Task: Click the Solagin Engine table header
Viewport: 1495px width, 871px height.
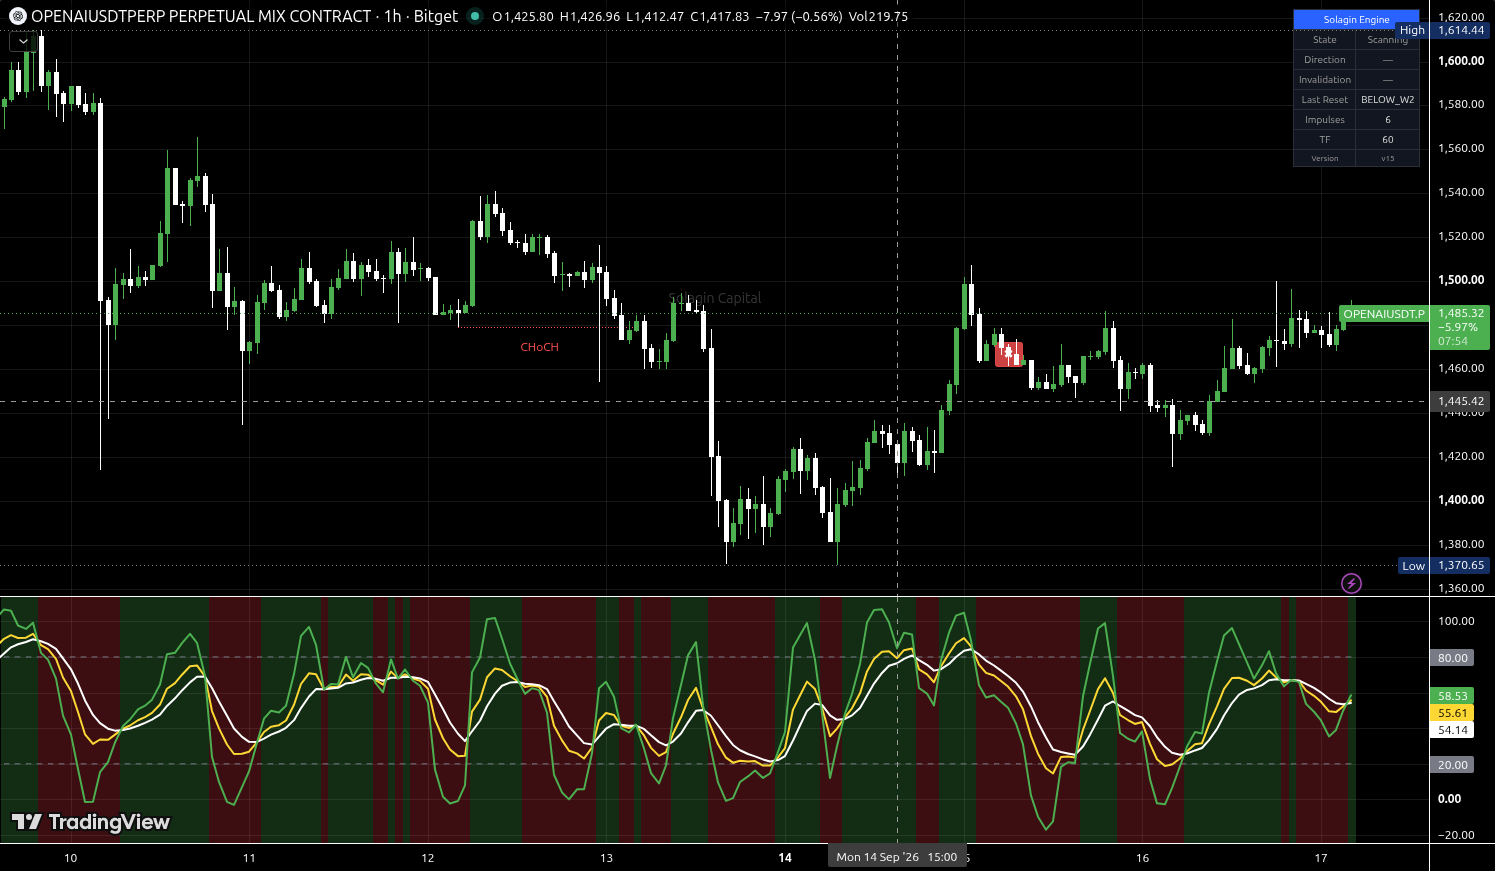Action: click(1356, 20)
